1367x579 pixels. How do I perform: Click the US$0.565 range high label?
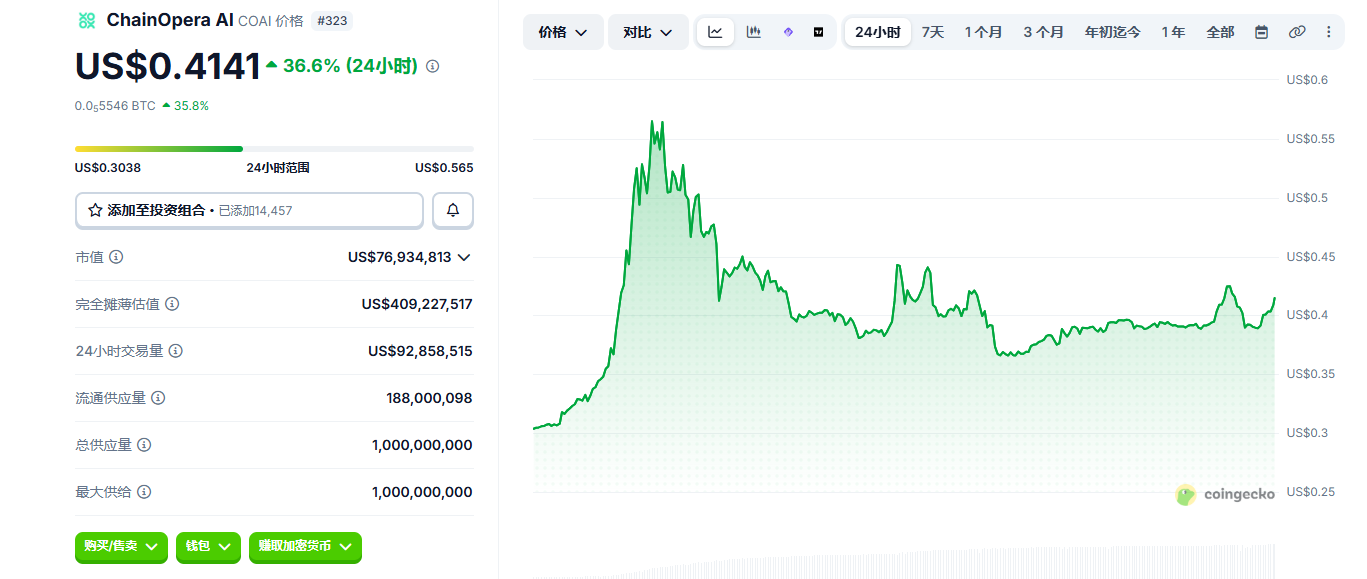(x=444, y=168)
